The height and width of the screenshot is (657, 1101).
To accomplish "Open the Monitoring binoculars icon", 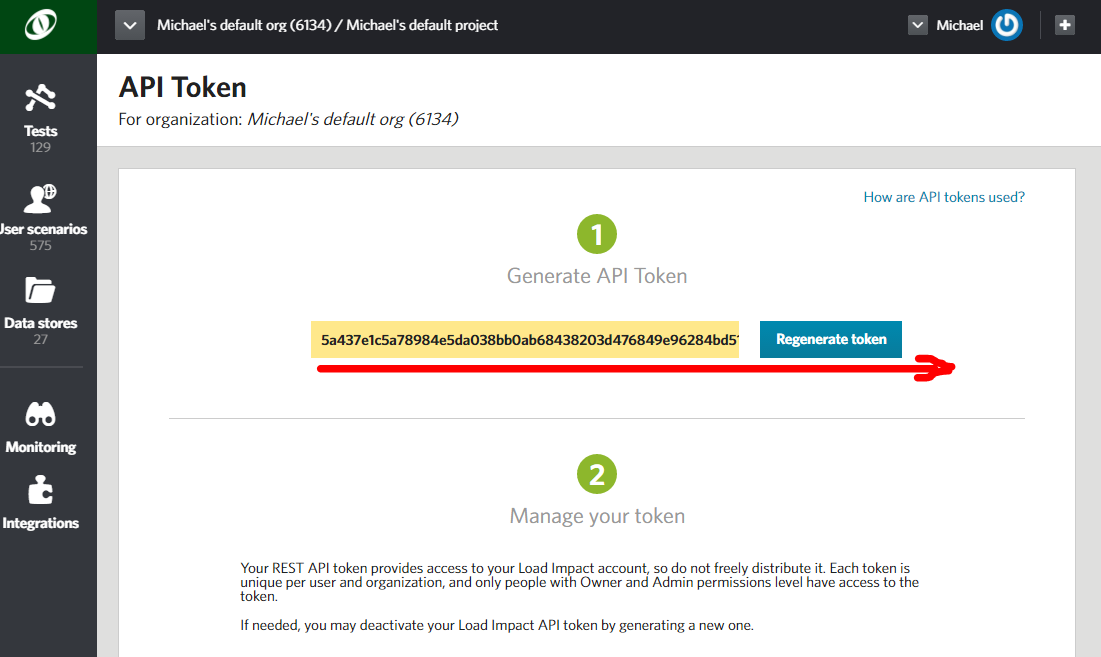I will [40, 414].
